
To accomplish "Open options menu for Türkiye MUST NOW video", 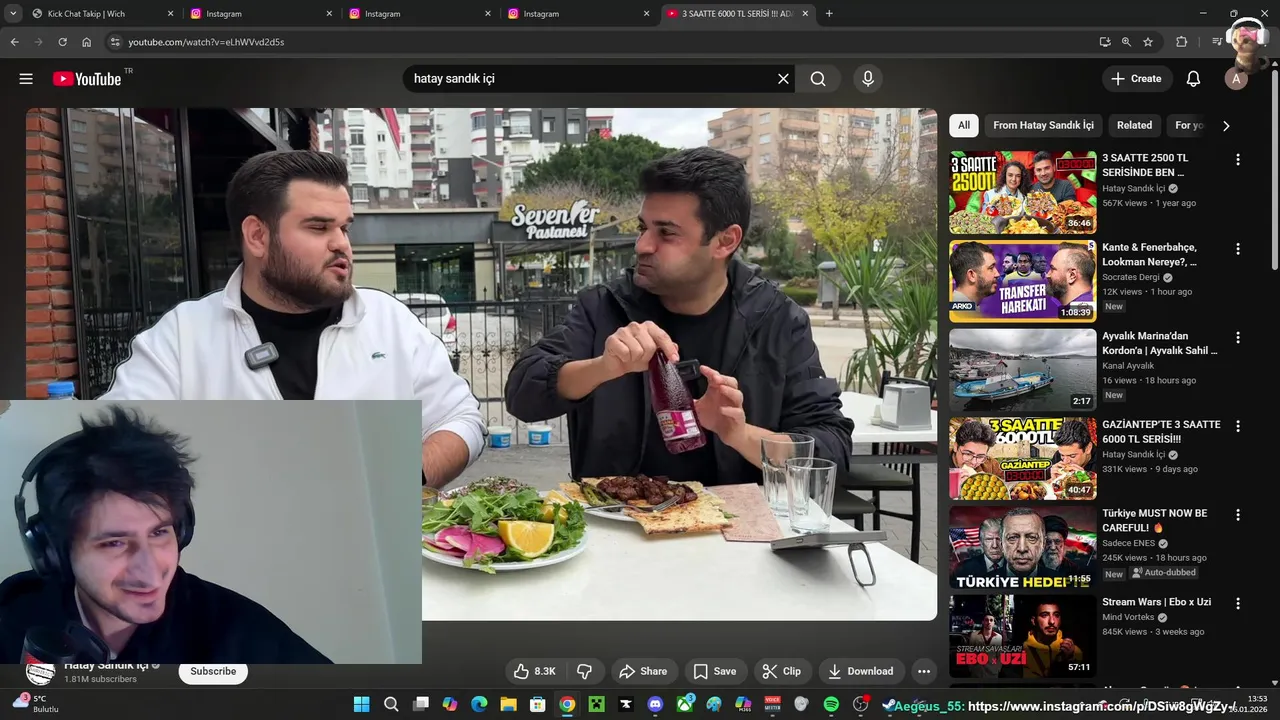I will click(1237, 515).
